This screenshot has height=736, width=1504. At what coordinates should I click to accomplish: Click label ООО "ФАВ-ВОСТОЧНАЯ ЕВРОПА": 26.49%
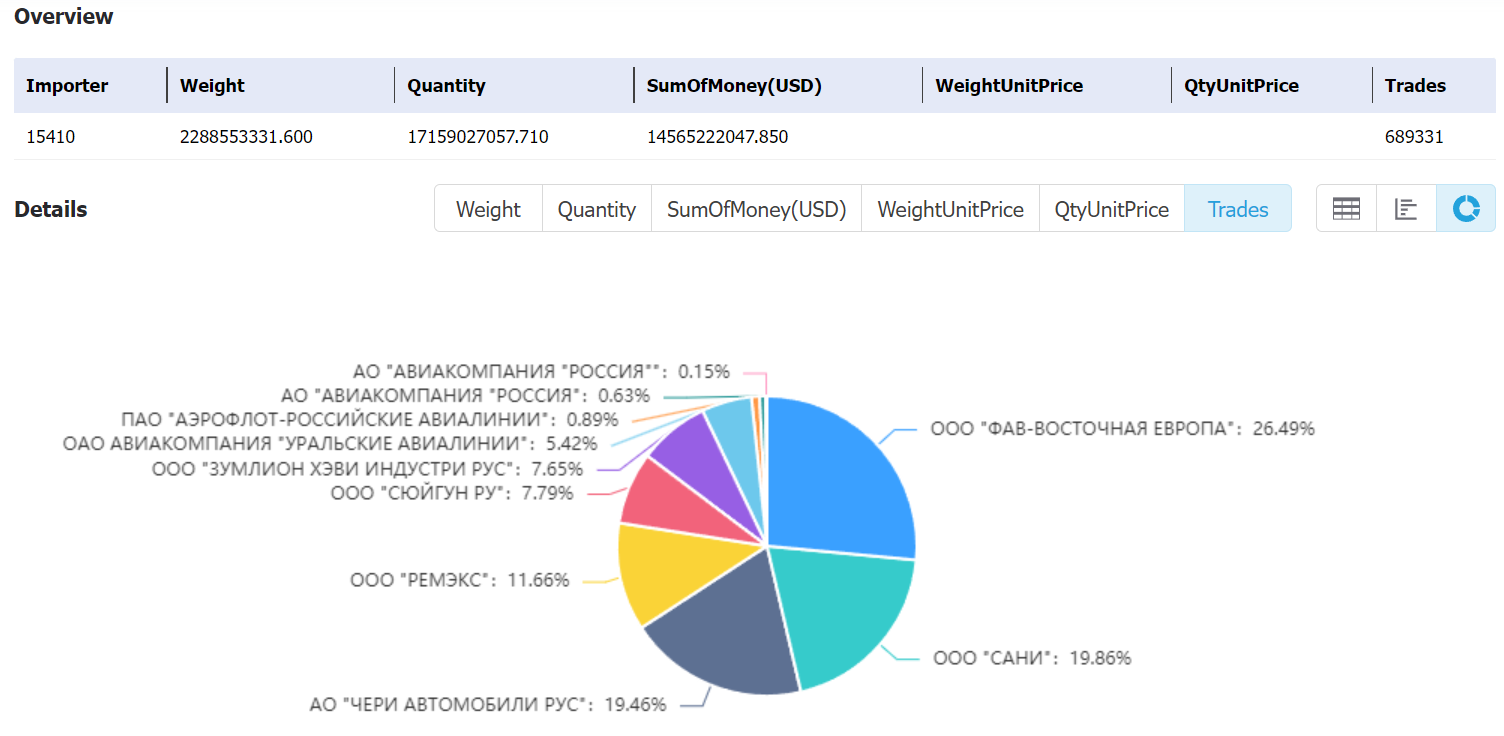point(1122,429)
